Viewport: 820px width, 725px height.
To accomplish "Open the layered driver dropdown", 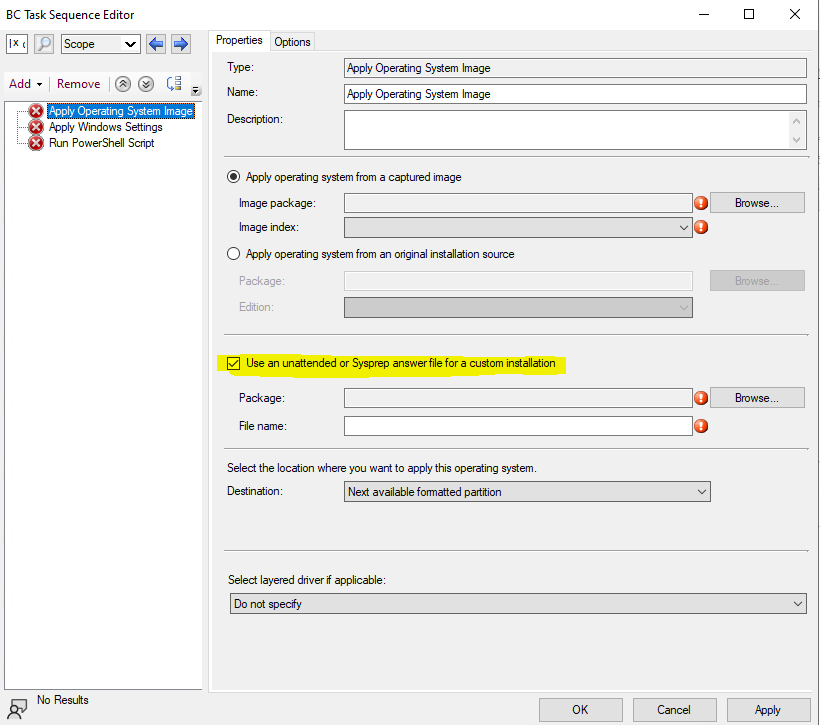I will coord(798,603).
